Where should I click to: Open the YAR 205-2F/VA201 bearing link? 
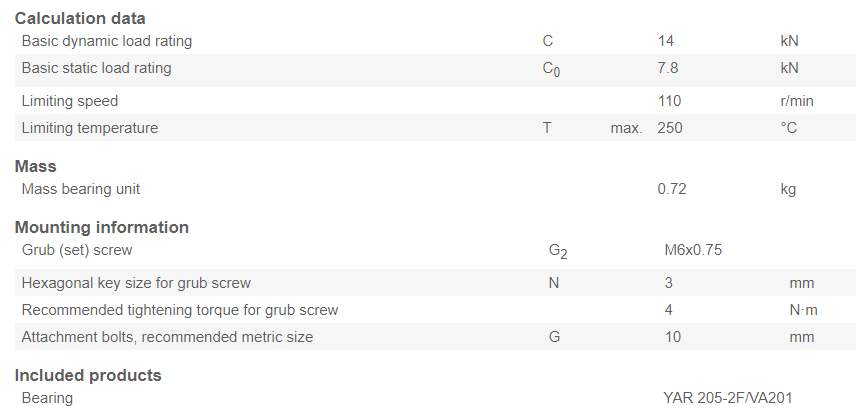(x=728, y=398)
